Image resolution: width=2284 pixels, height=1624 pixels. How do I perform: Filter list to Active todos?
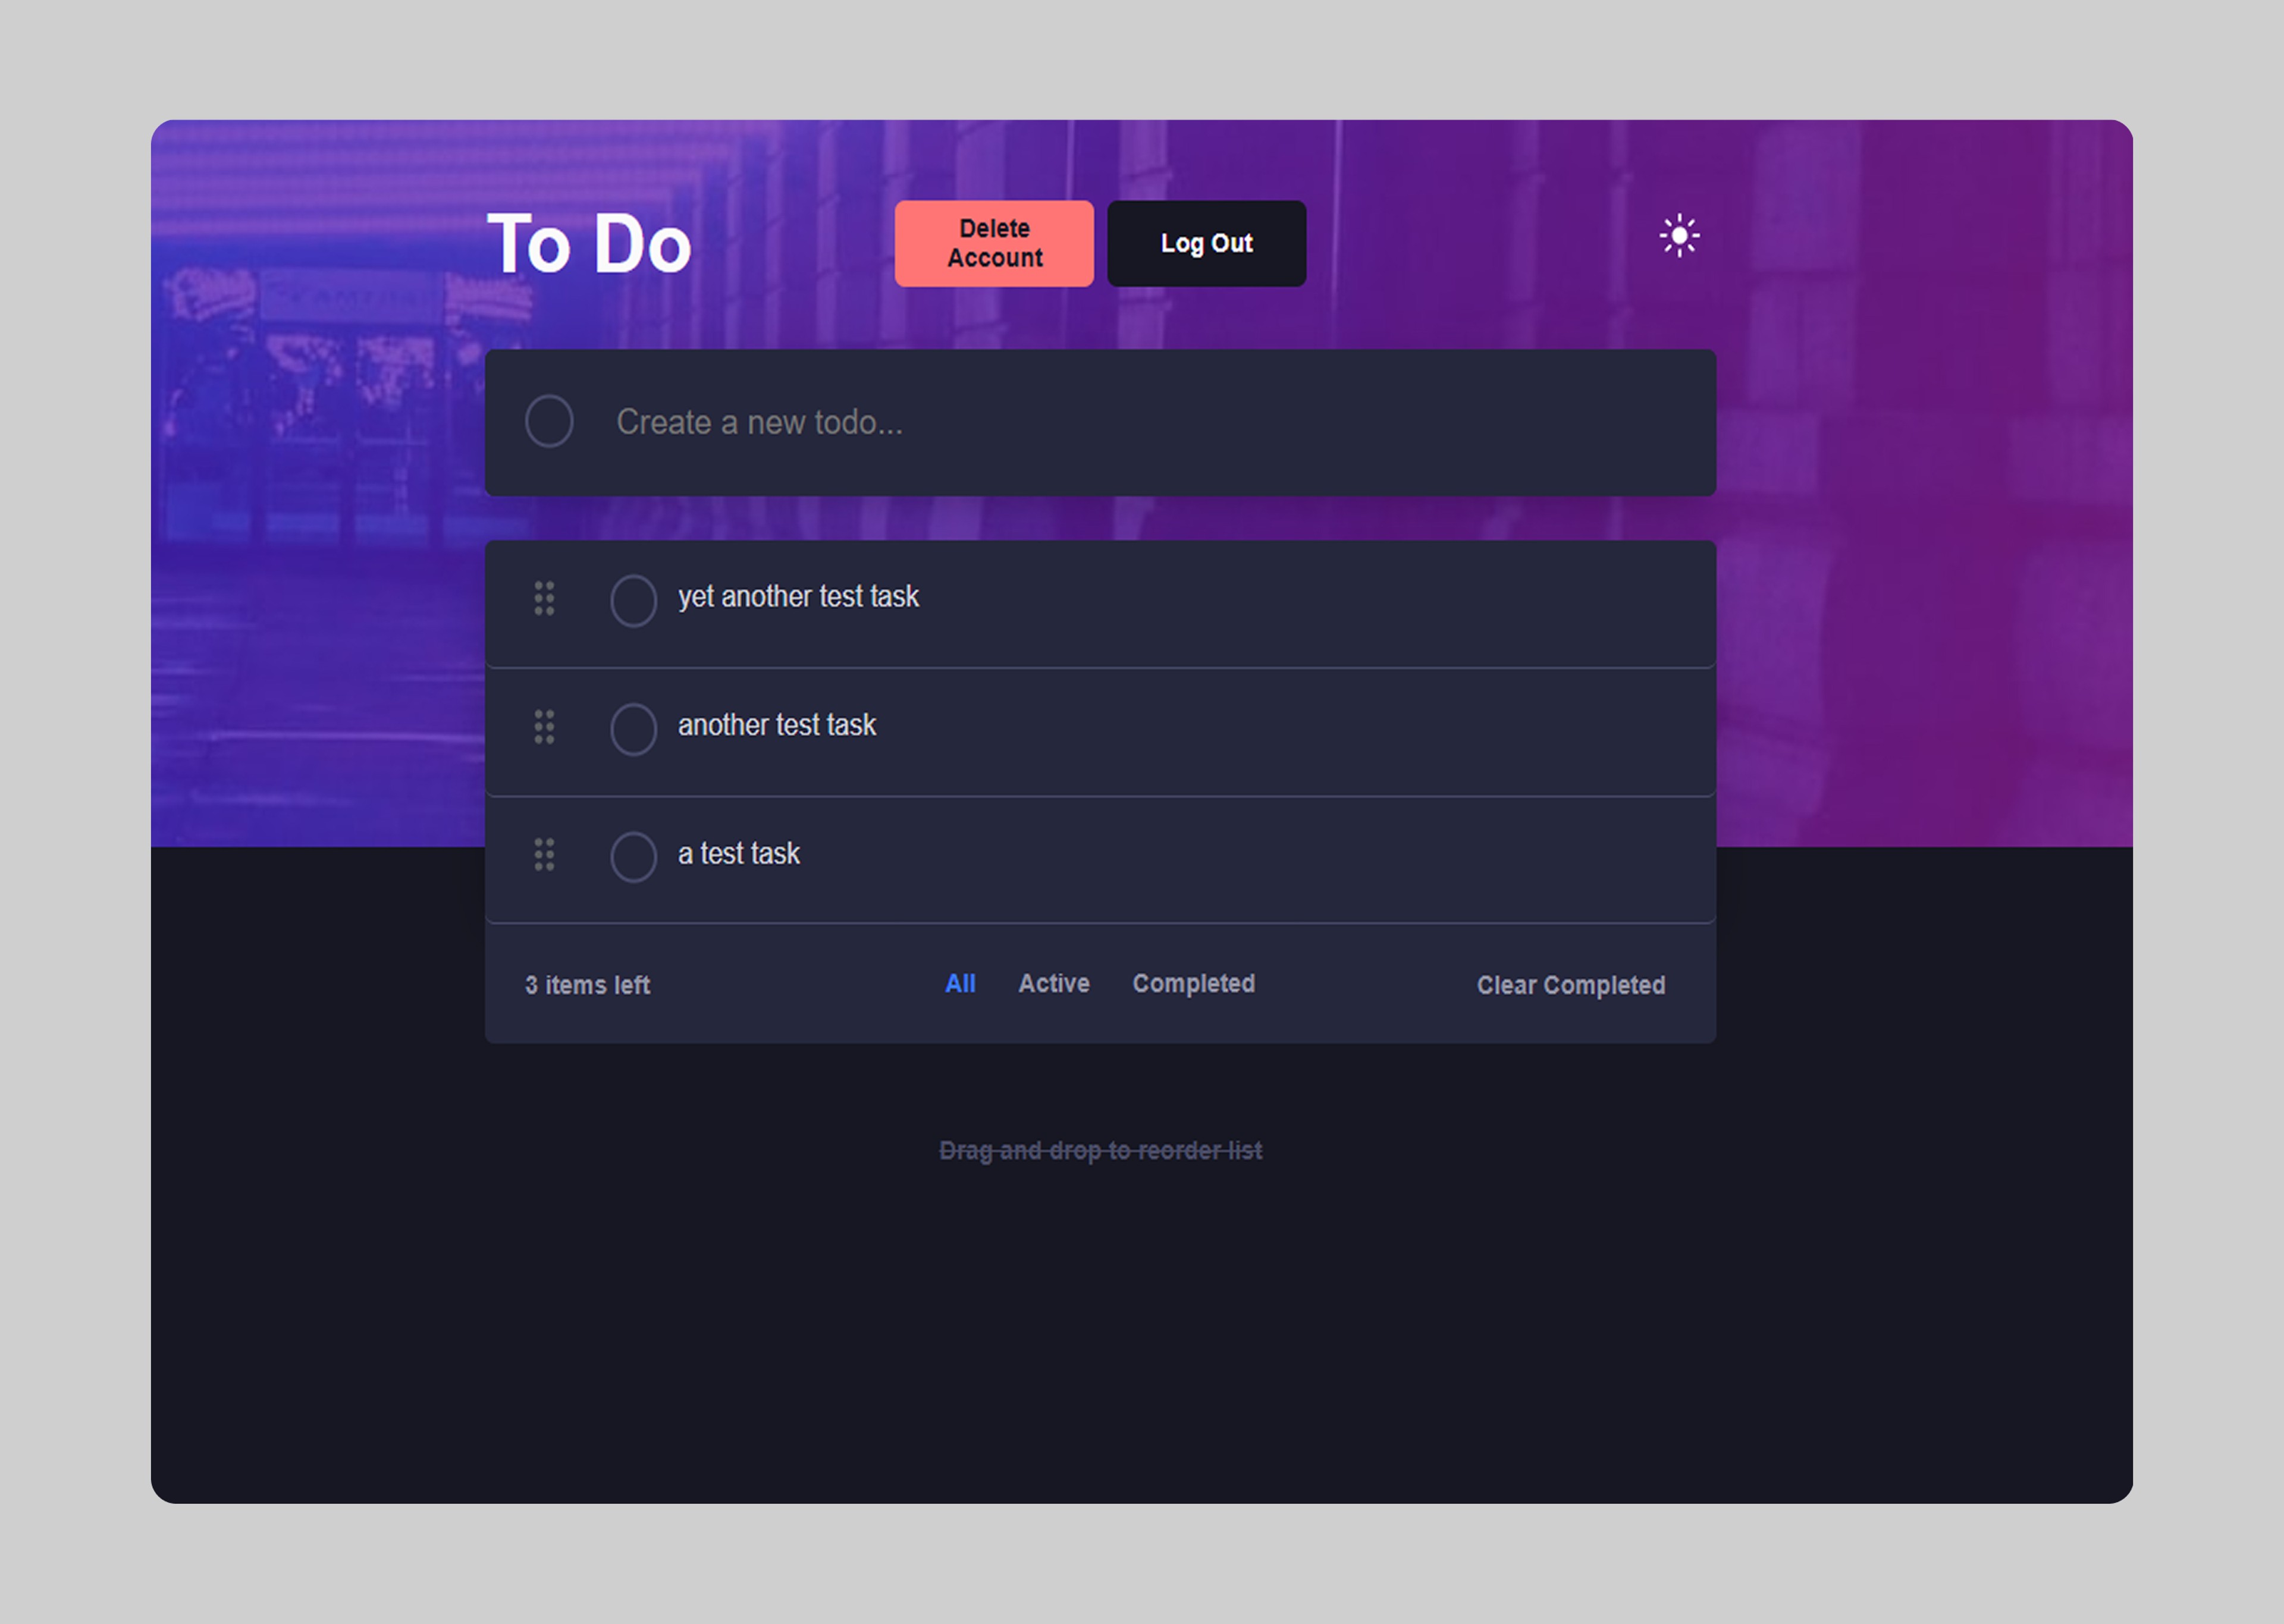pos(1054,984)
